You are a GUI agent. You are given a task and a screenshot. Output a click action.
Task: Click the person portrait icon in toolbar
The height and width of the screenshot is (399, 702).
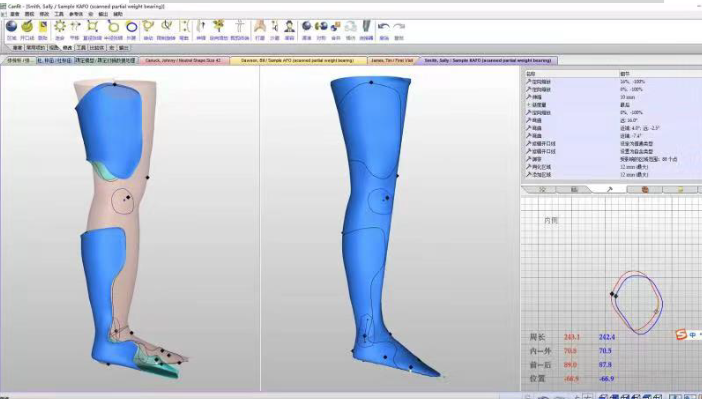point(290,27)
